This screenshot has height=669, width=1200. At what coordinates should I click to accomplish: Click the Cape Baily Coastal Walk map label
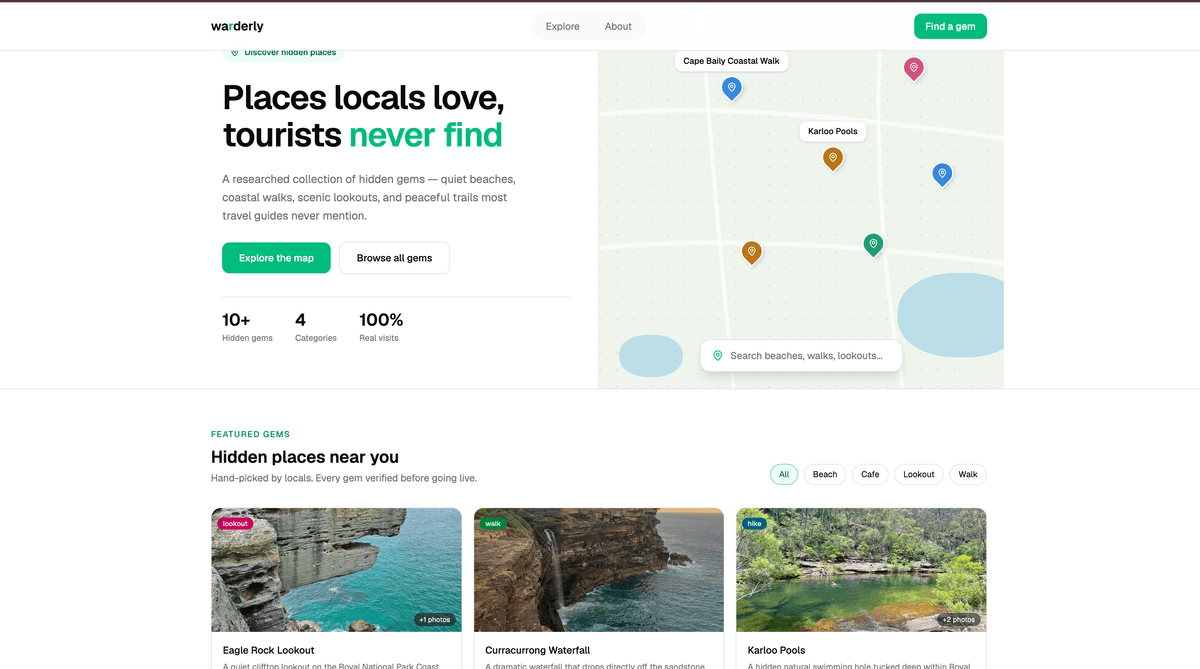coord(731,61)
